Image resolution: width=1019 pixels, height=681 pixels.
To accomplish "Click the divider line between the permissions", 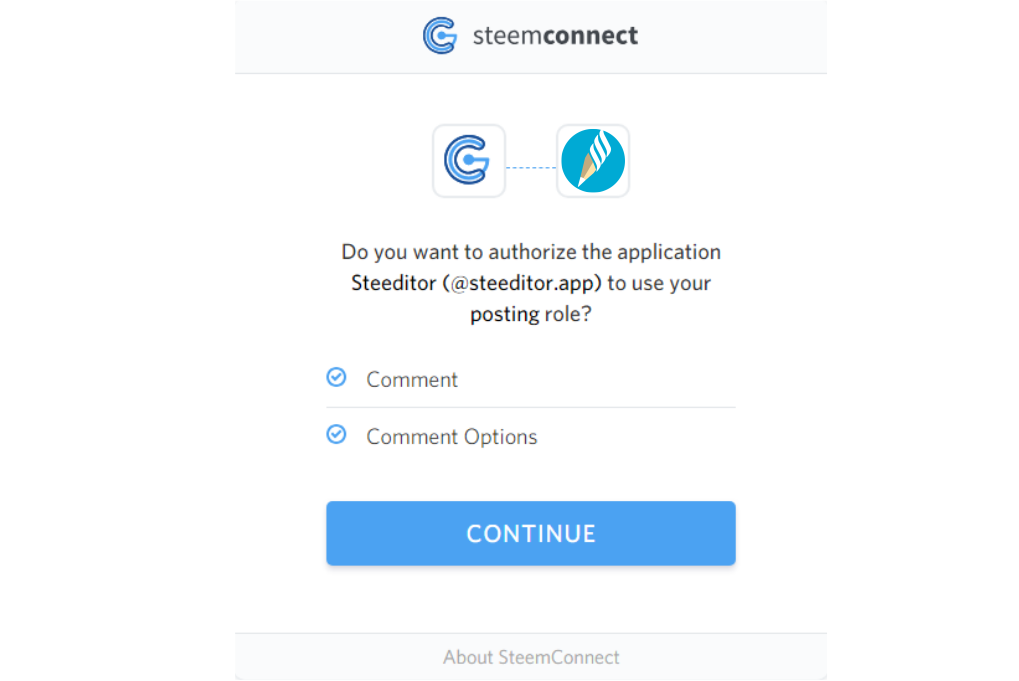I will 531,407.
